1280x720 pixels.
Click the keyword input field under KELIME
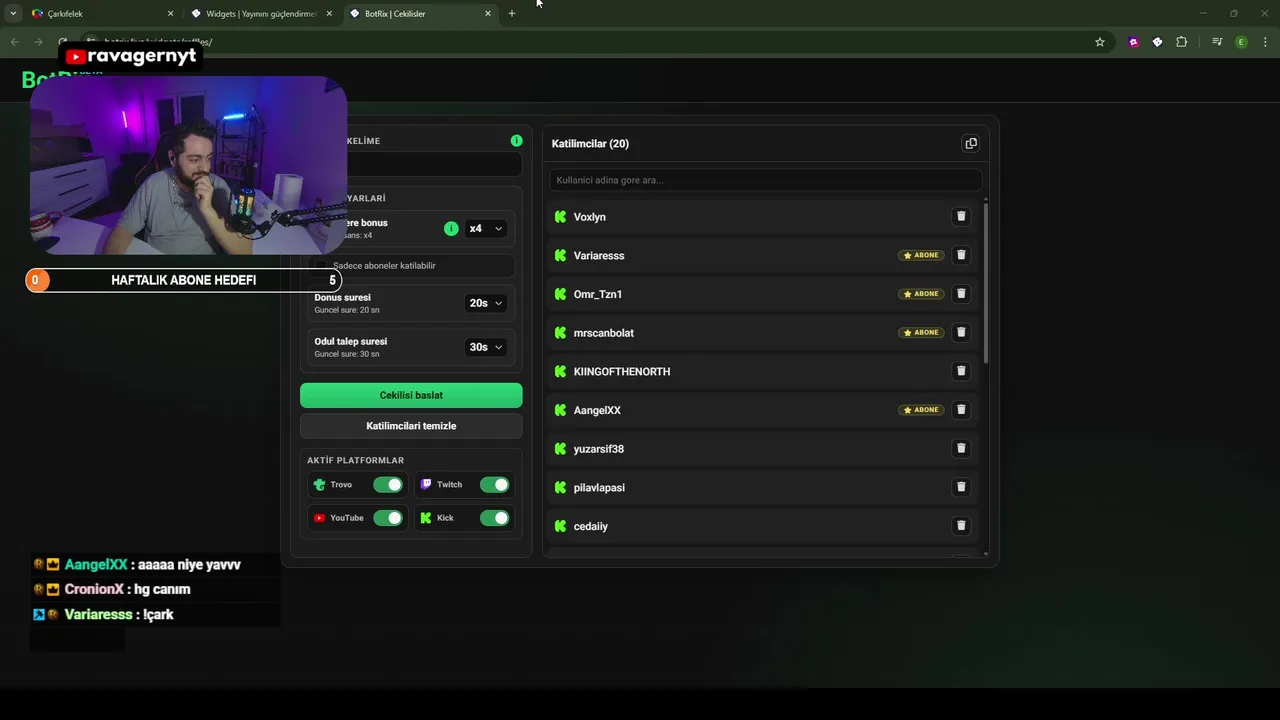coord(433,164)
